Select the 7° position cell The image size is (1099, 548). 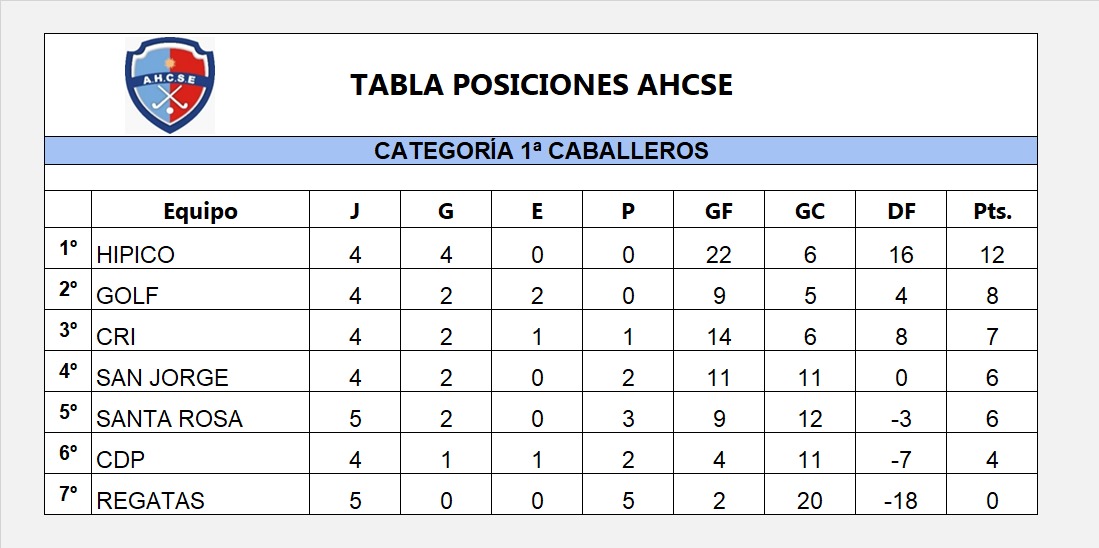pos(68,494)
